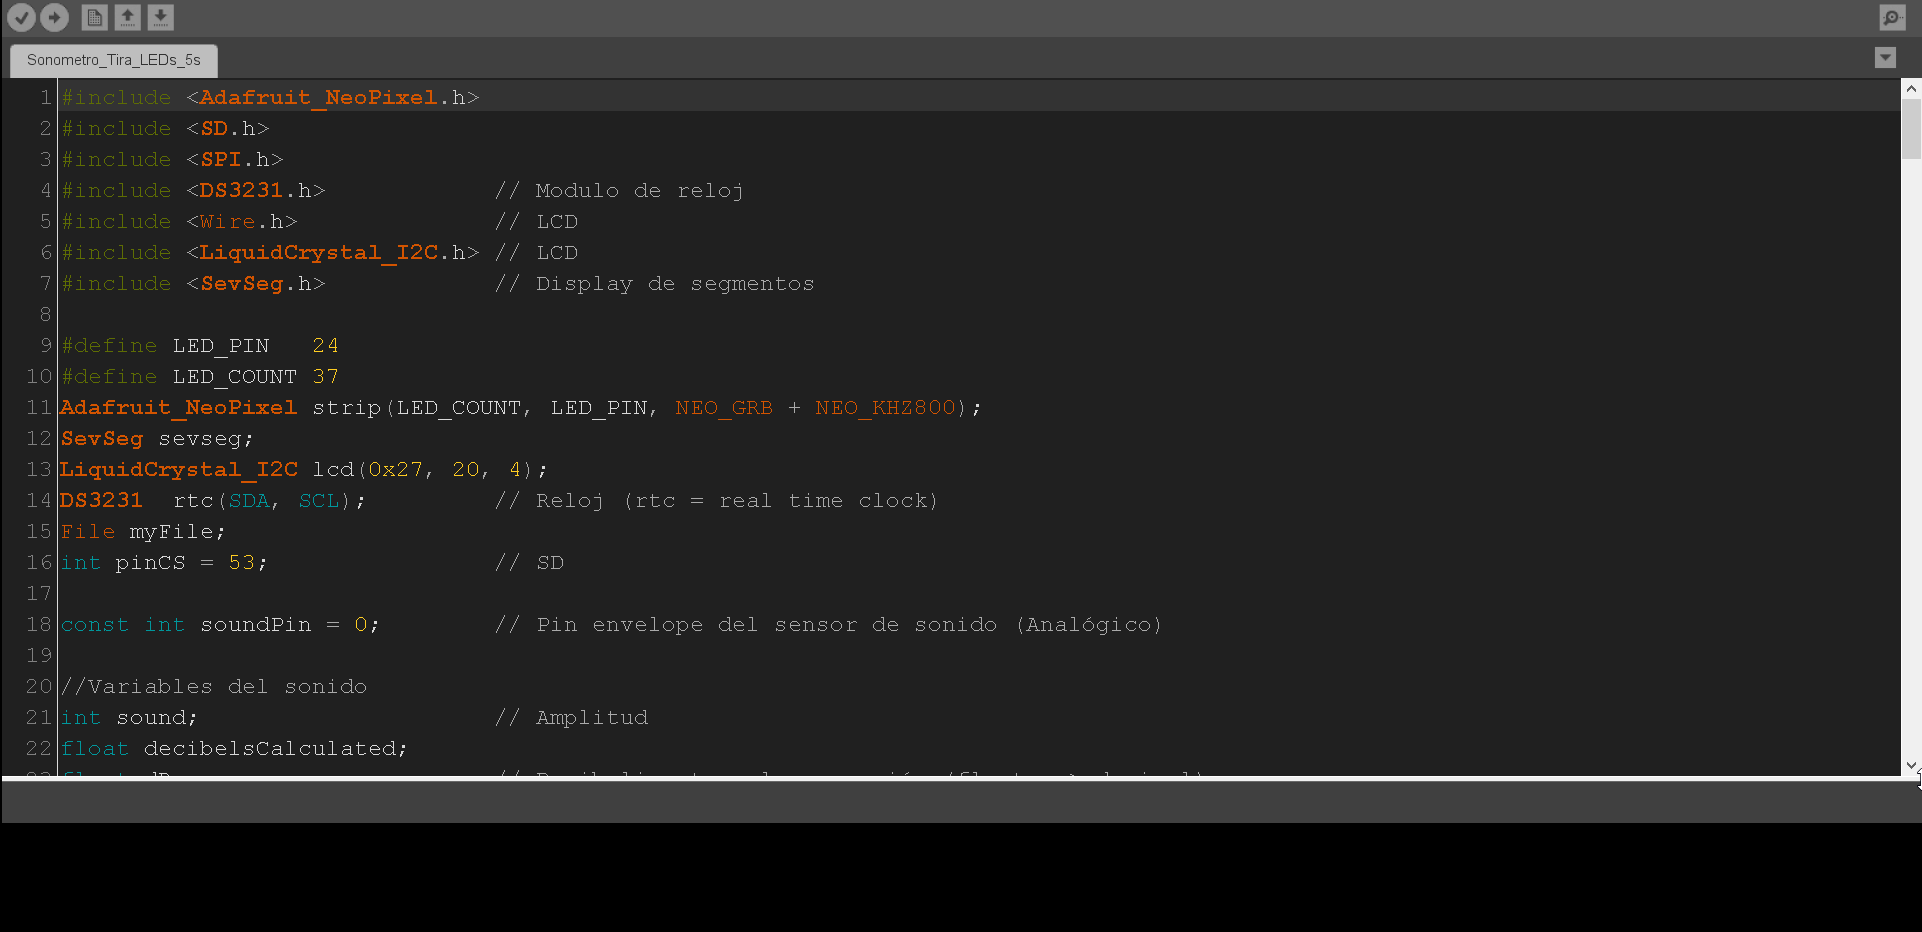This screenshot has width=1922, height=932.
Task: Open a sketch using the up-arrow icon
Action: [127, 17]
